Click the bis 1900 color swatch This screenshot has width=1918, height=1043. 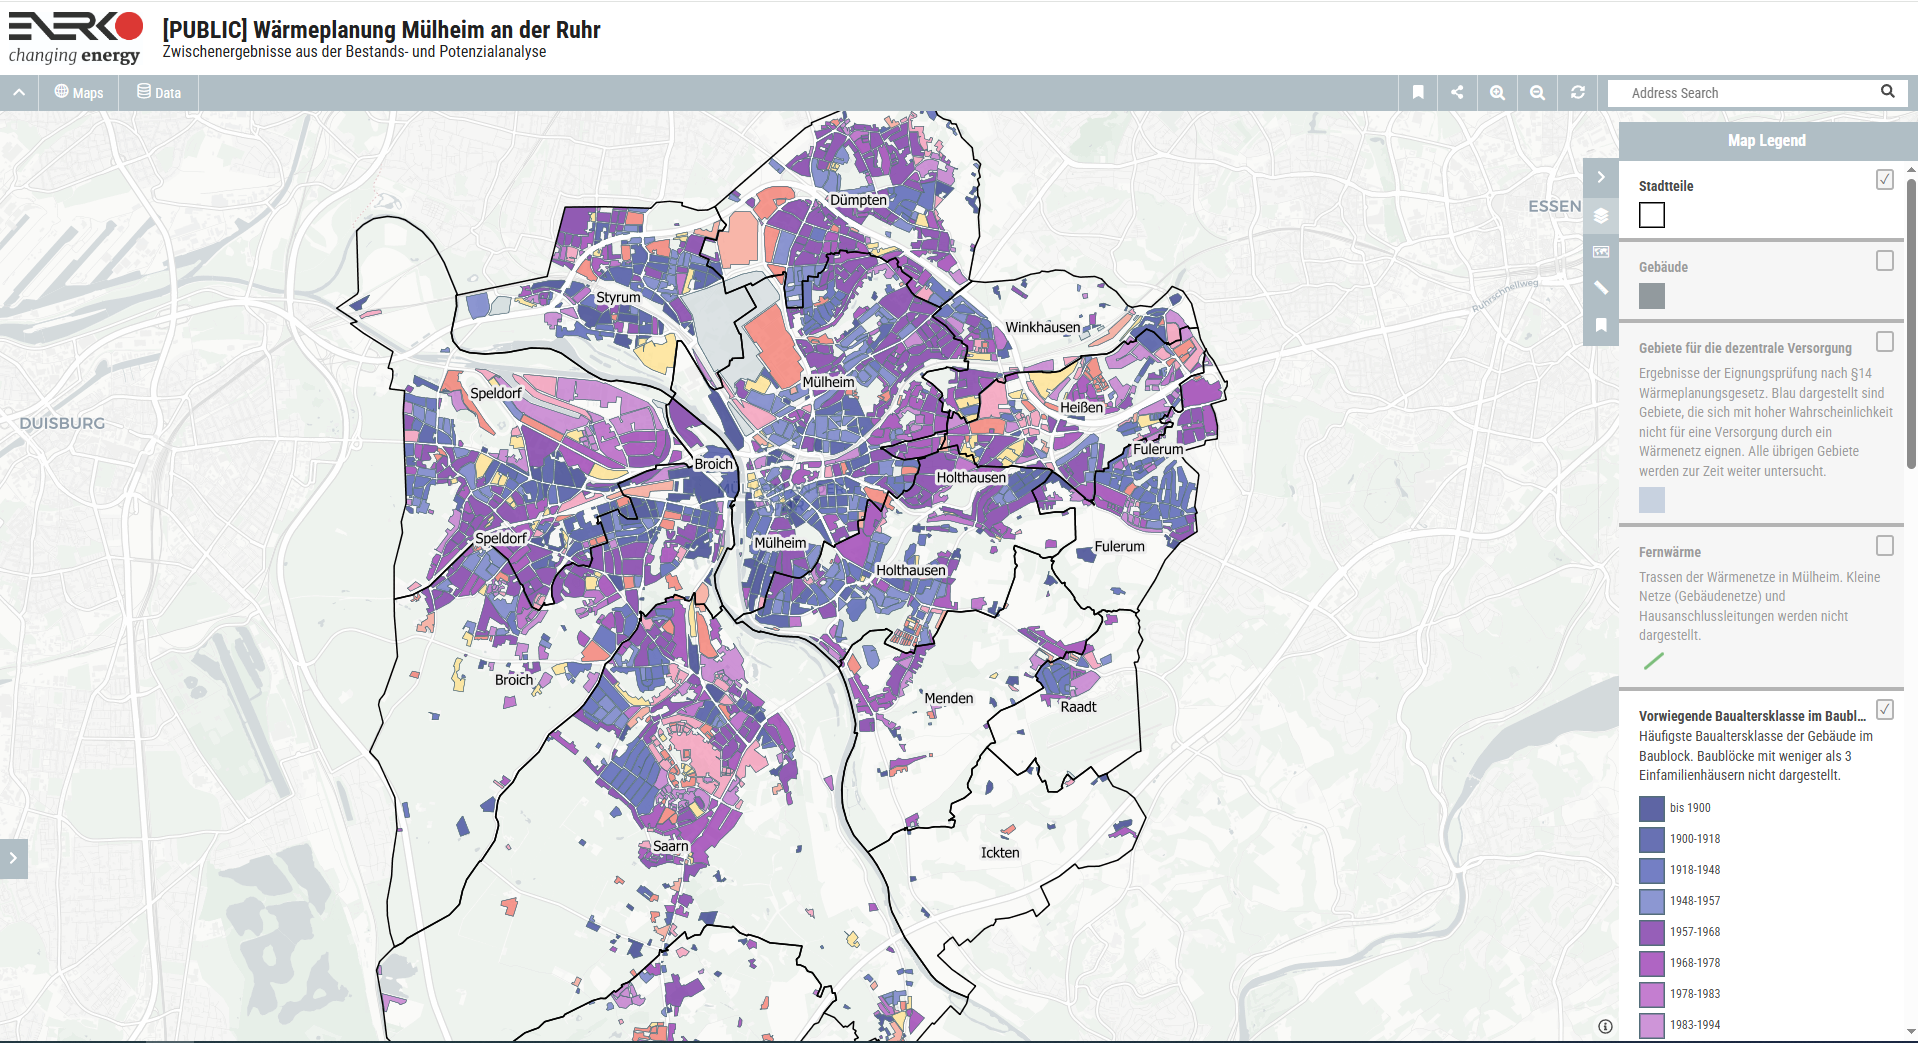1650,808
